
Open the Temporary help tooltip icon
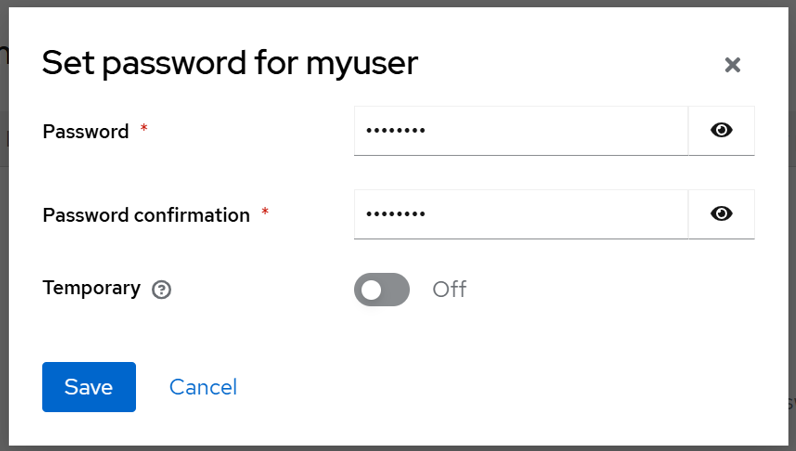point(162,290)
